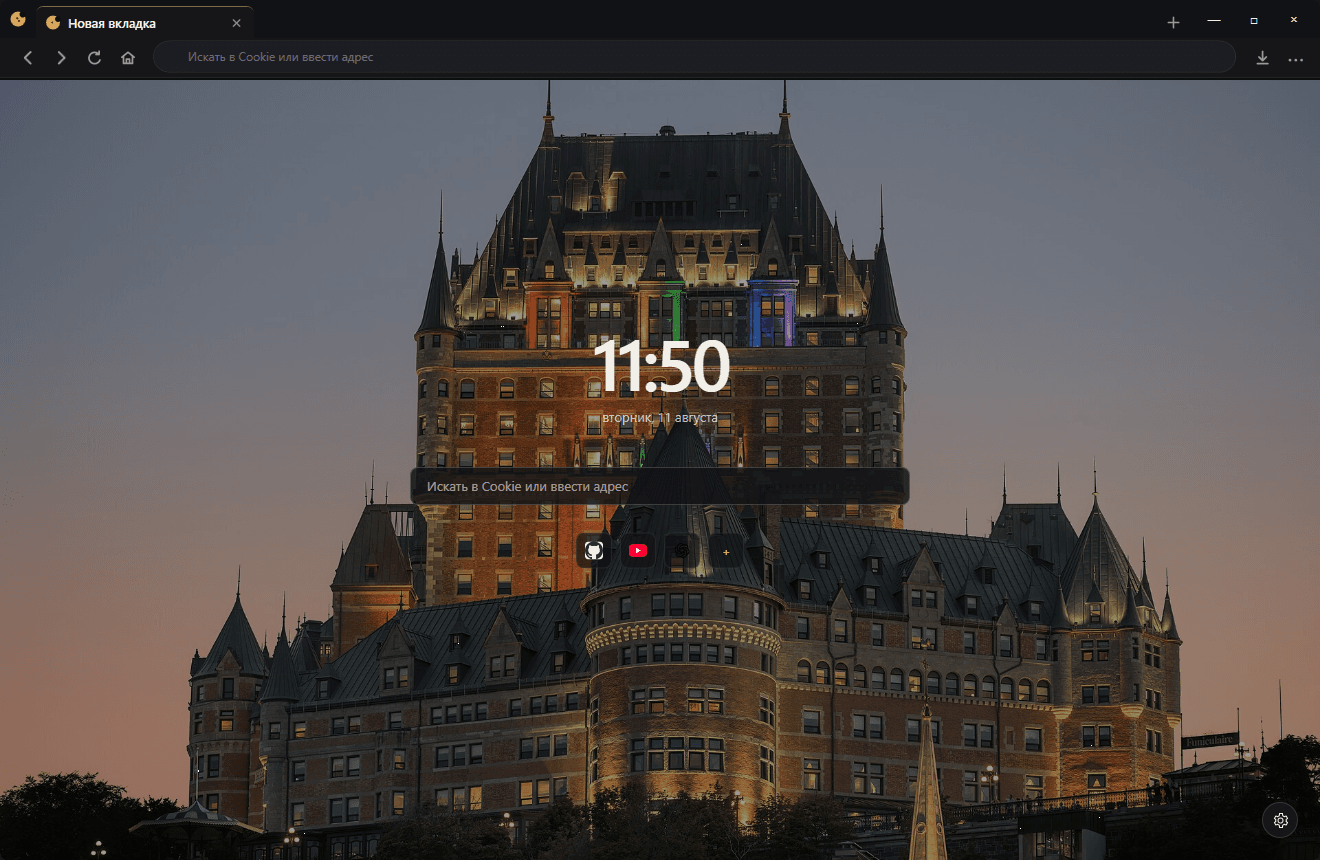Go back with the left arrow button
The height and width of the screenshot is (860, 1320).
tap(28, 58)
